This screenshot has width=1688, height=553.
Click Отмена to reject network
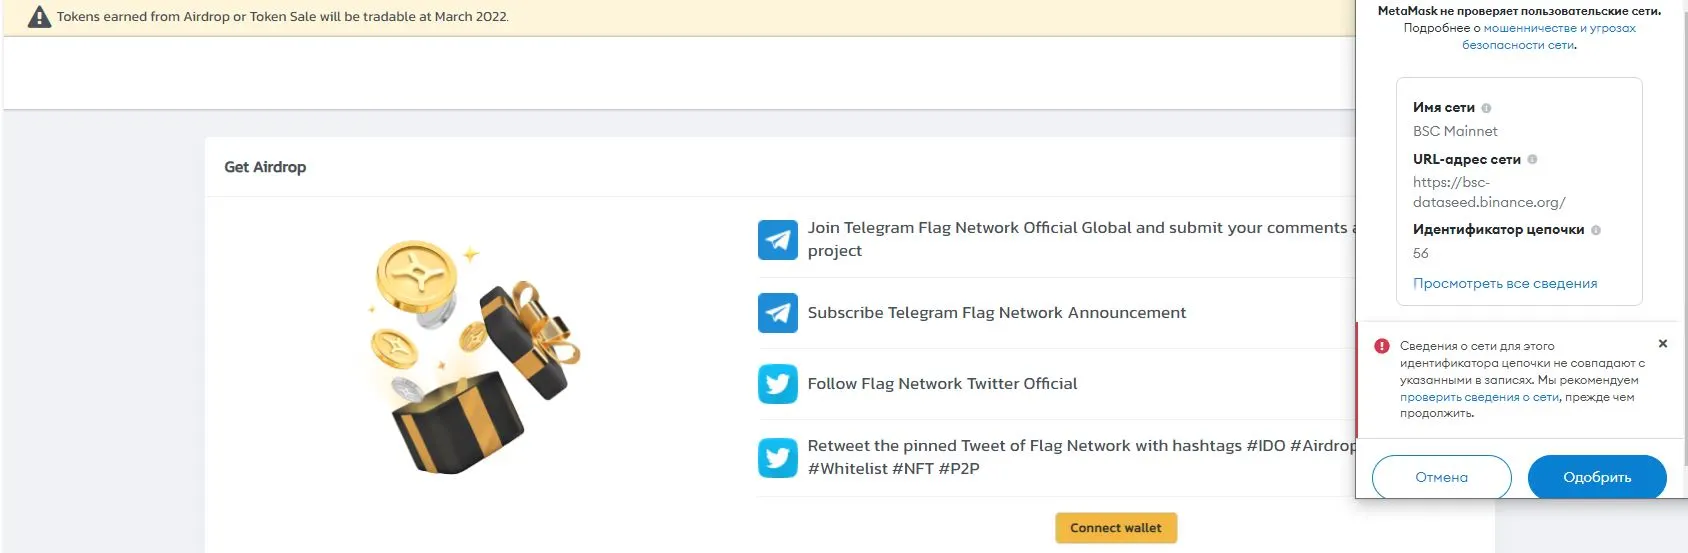[1442, 477]
